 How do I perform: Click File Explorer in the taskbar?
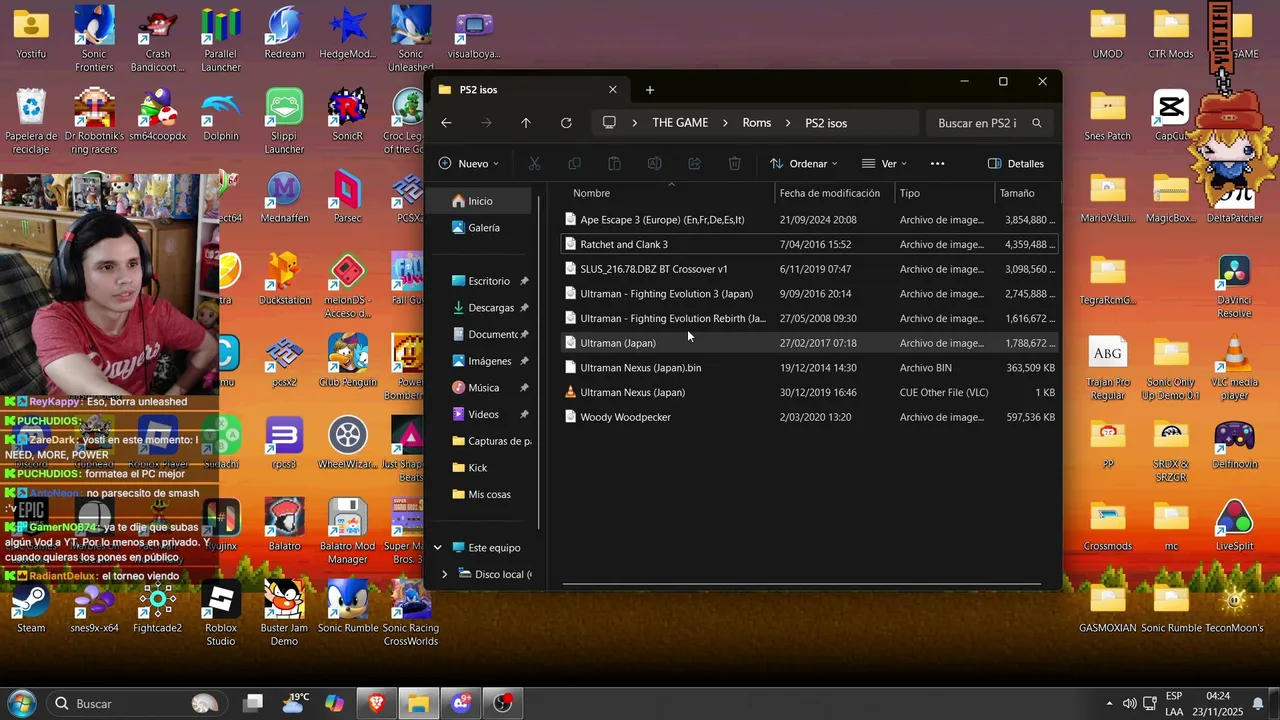[x=418, y=703]
